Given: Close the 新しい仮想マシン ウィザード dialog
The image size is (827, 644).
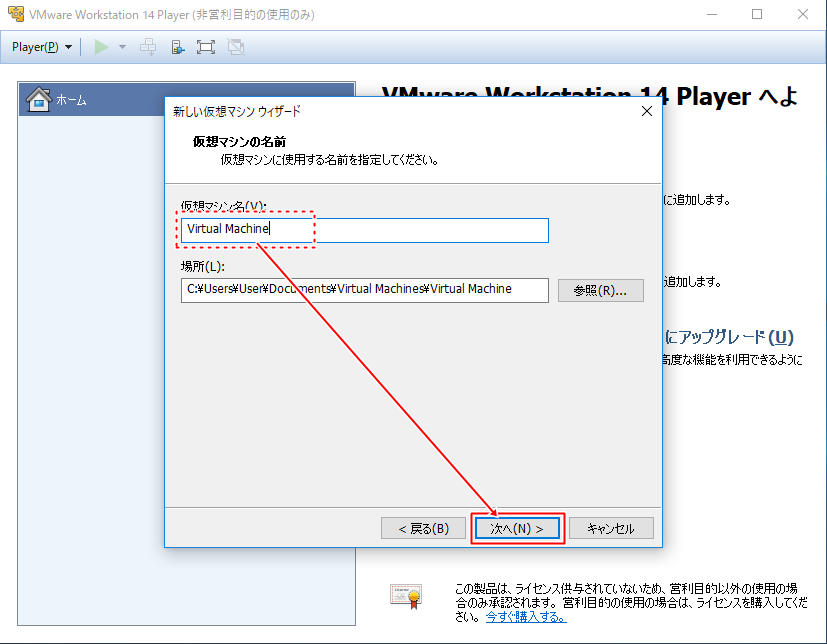Looking at the screenshot, I should pyautogui.click(x=647, y=111).
